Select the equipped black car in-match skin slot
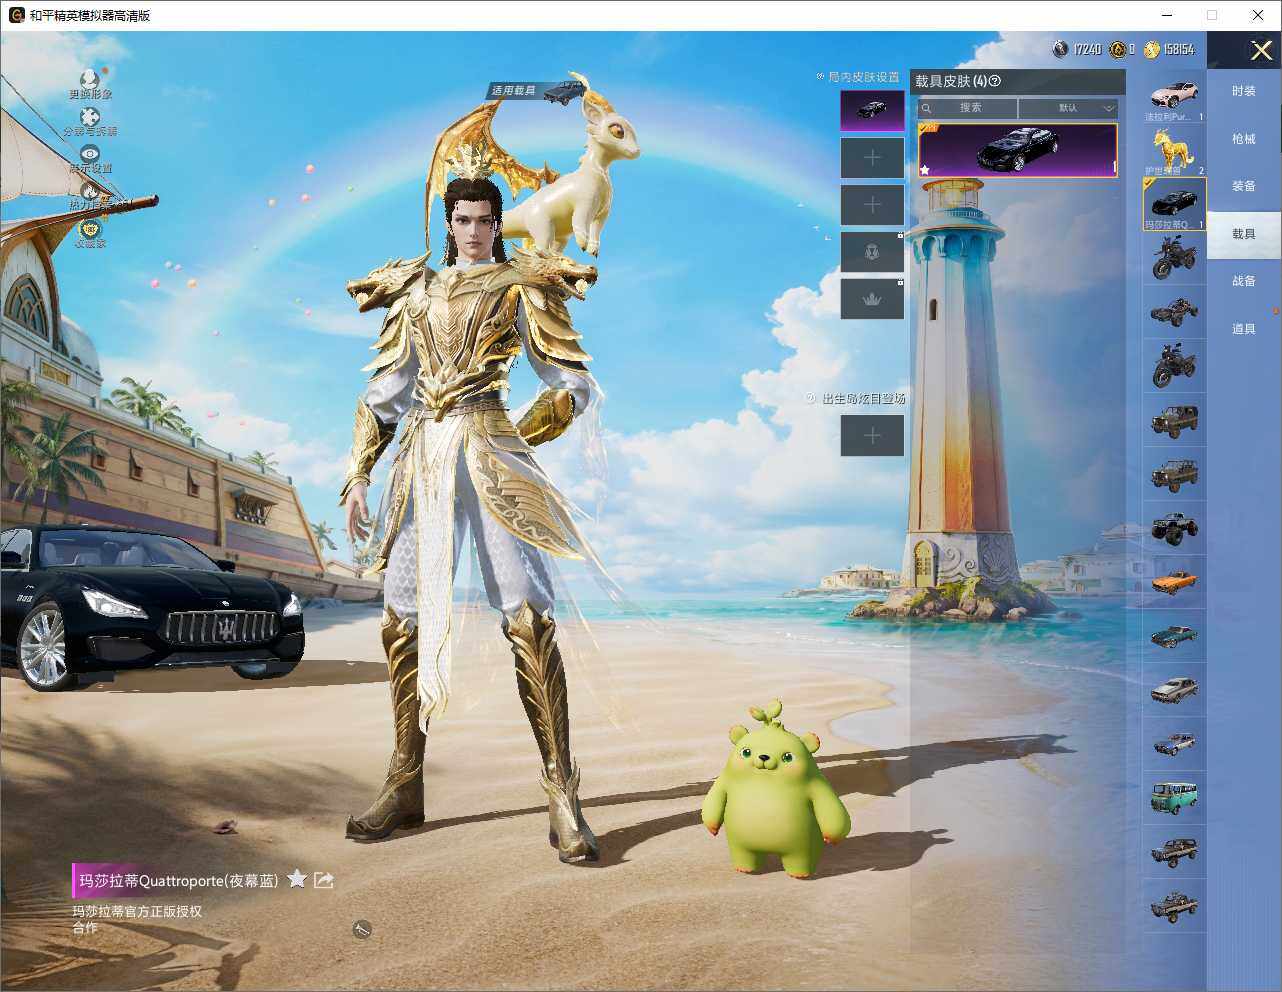 pyautogui.click(x=872, y=110)
